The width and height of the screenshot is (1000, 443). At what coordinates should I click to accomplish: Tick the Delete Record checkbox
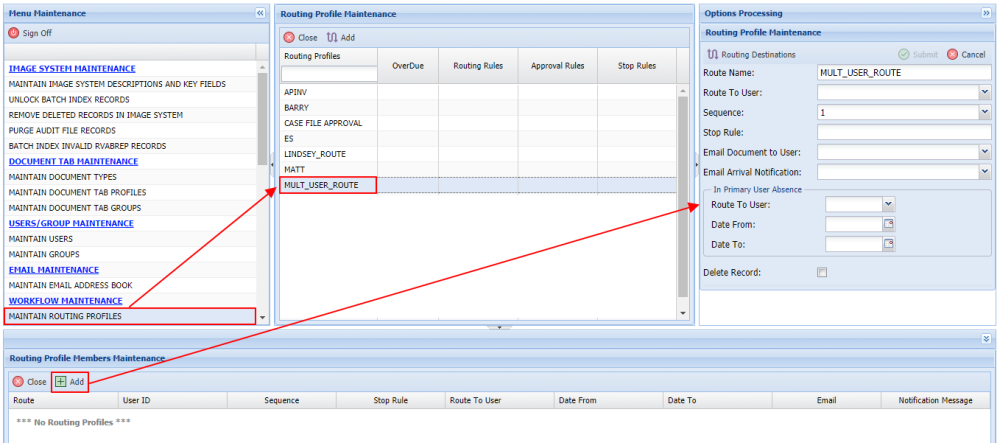click(x=822, y=272)
